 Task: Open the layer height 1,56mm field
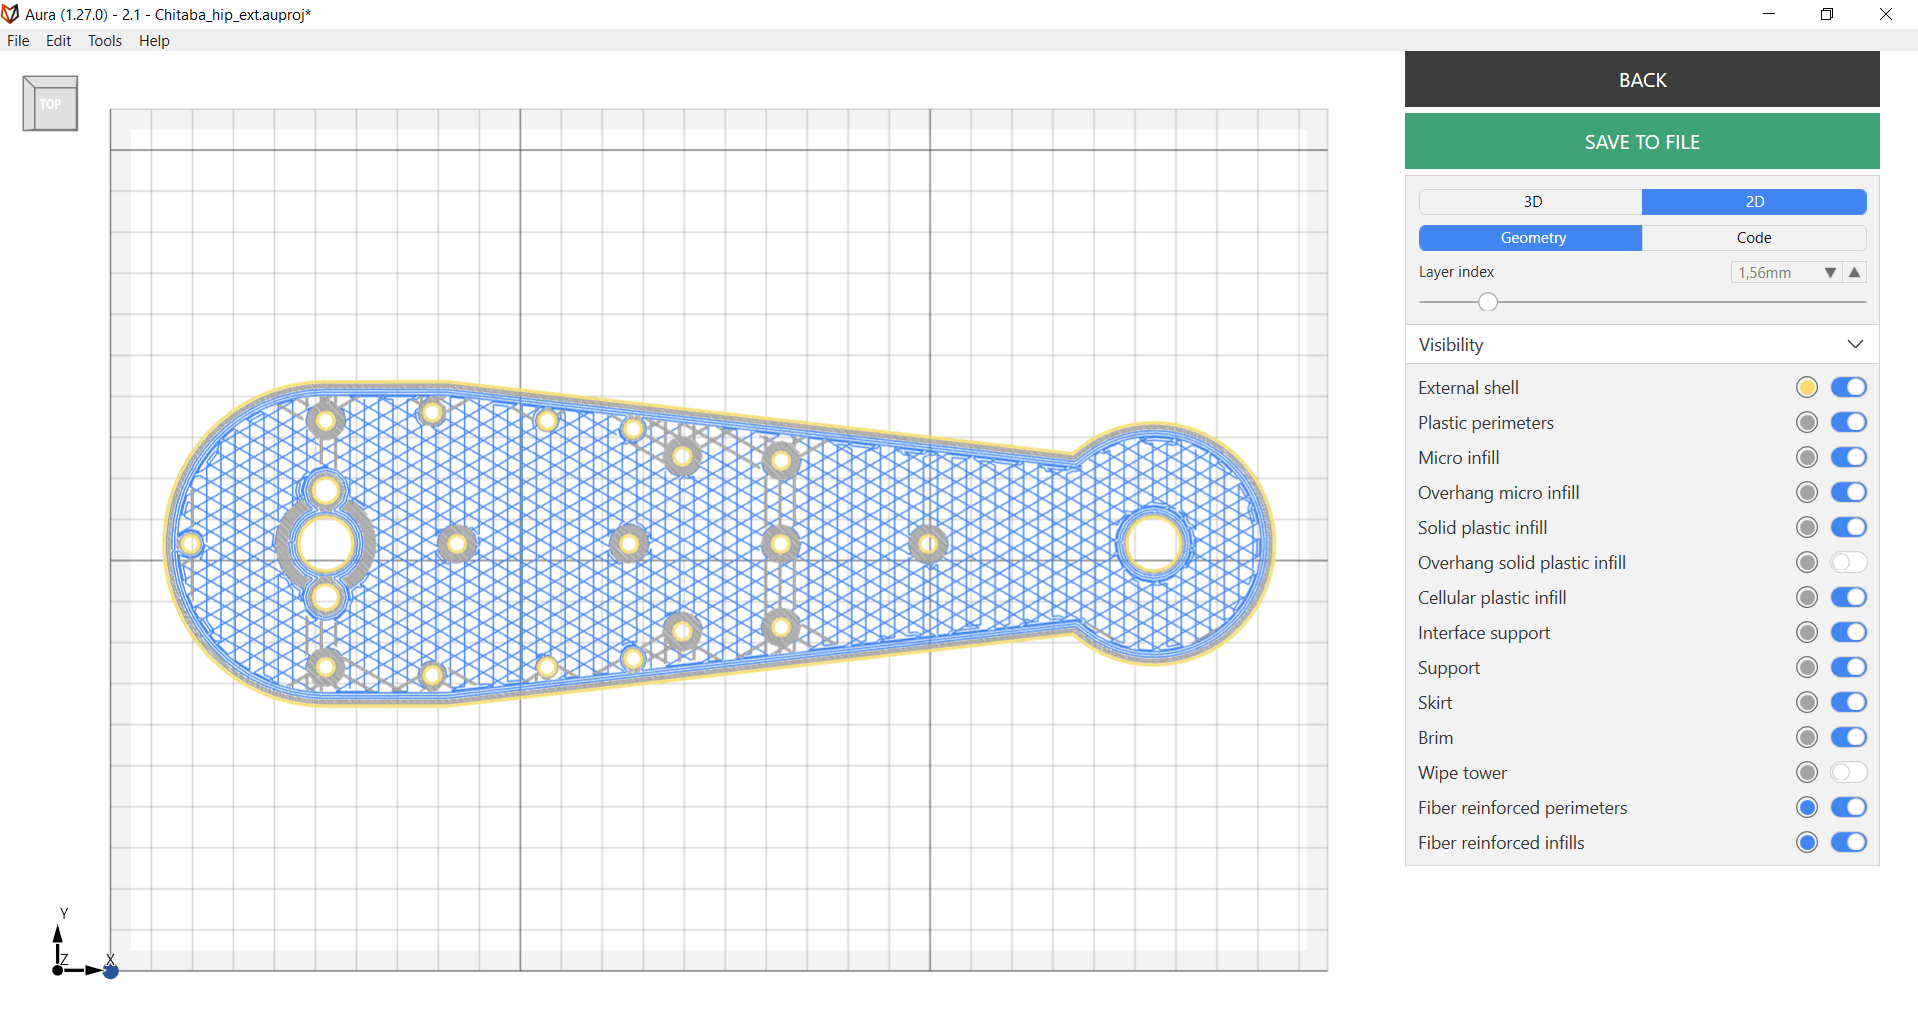tap(1775, 273)
